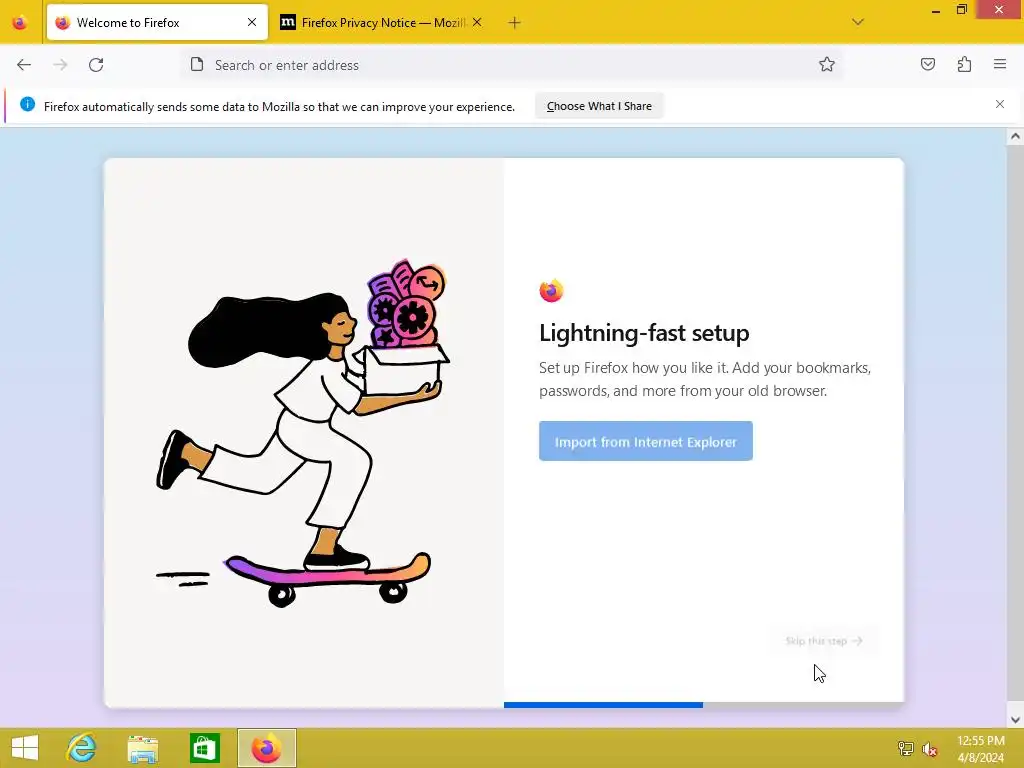Open a new tab with plus button

pyautogui.click(x=515, y=23)
